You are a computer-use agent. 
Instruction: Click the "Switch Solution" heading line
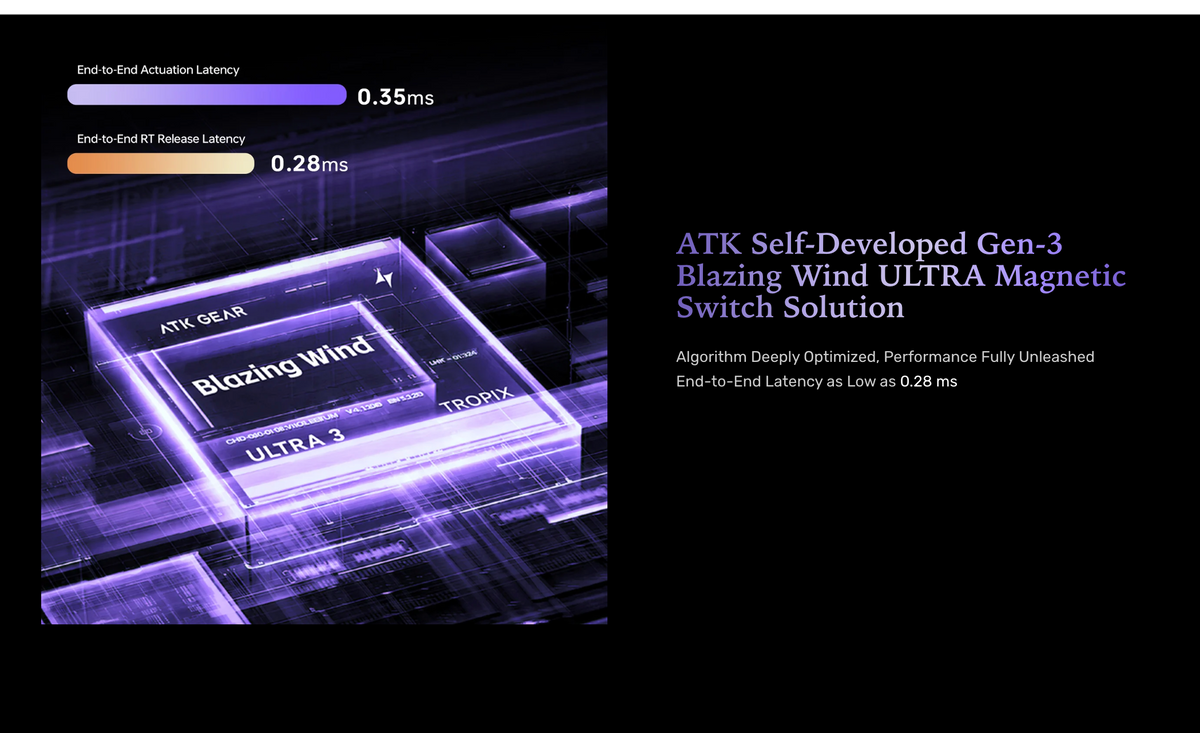tap(790, 307)
